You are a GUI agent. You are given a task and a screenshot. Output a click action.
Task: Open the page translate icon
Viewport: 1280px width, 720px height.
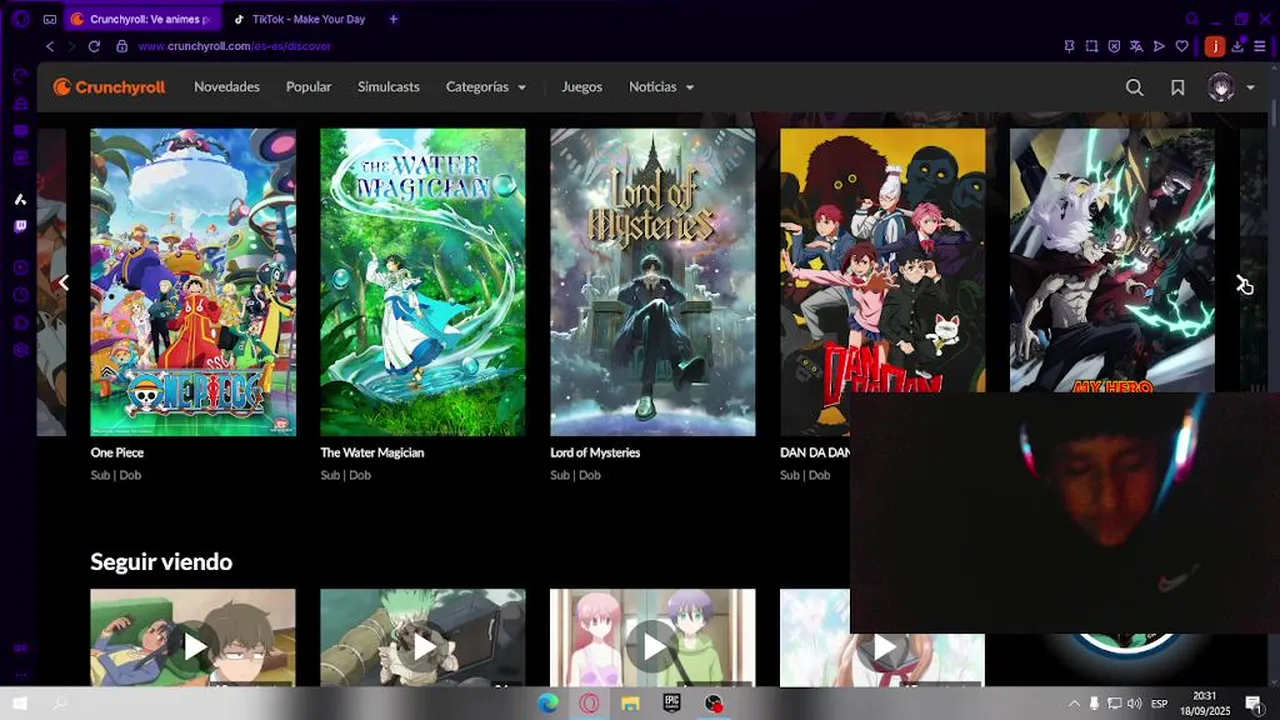point(1136,46)
